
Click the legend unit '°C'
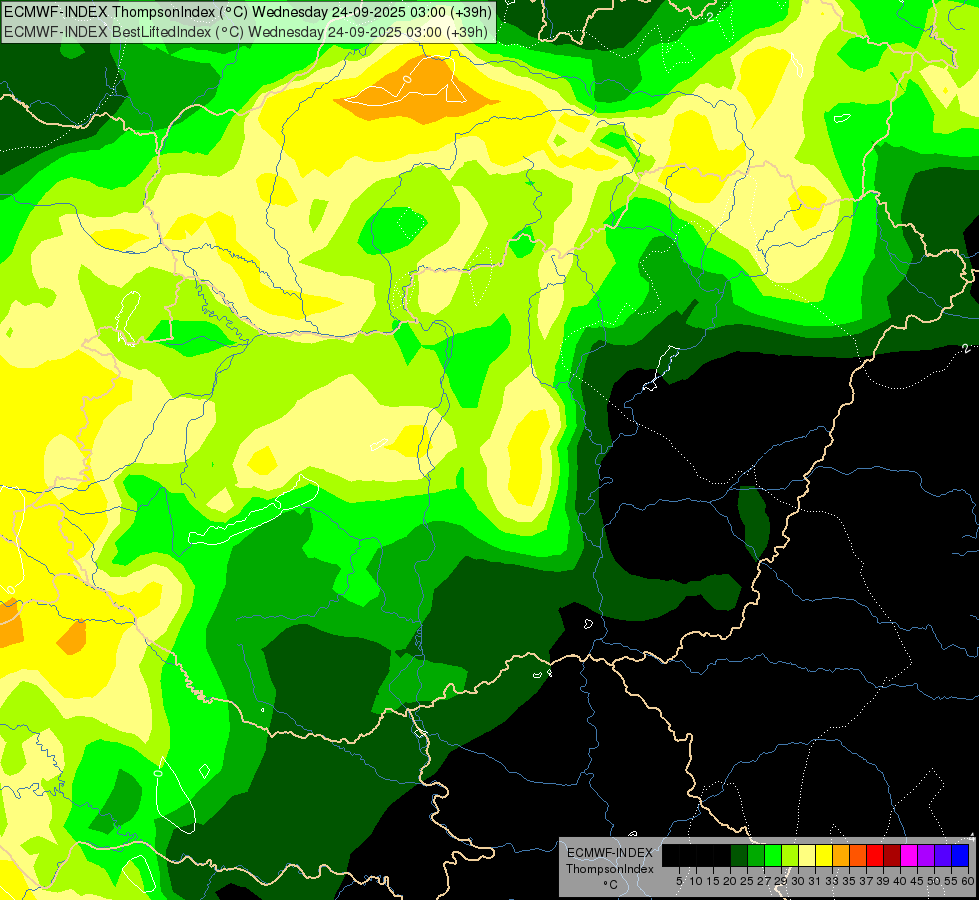610,885
